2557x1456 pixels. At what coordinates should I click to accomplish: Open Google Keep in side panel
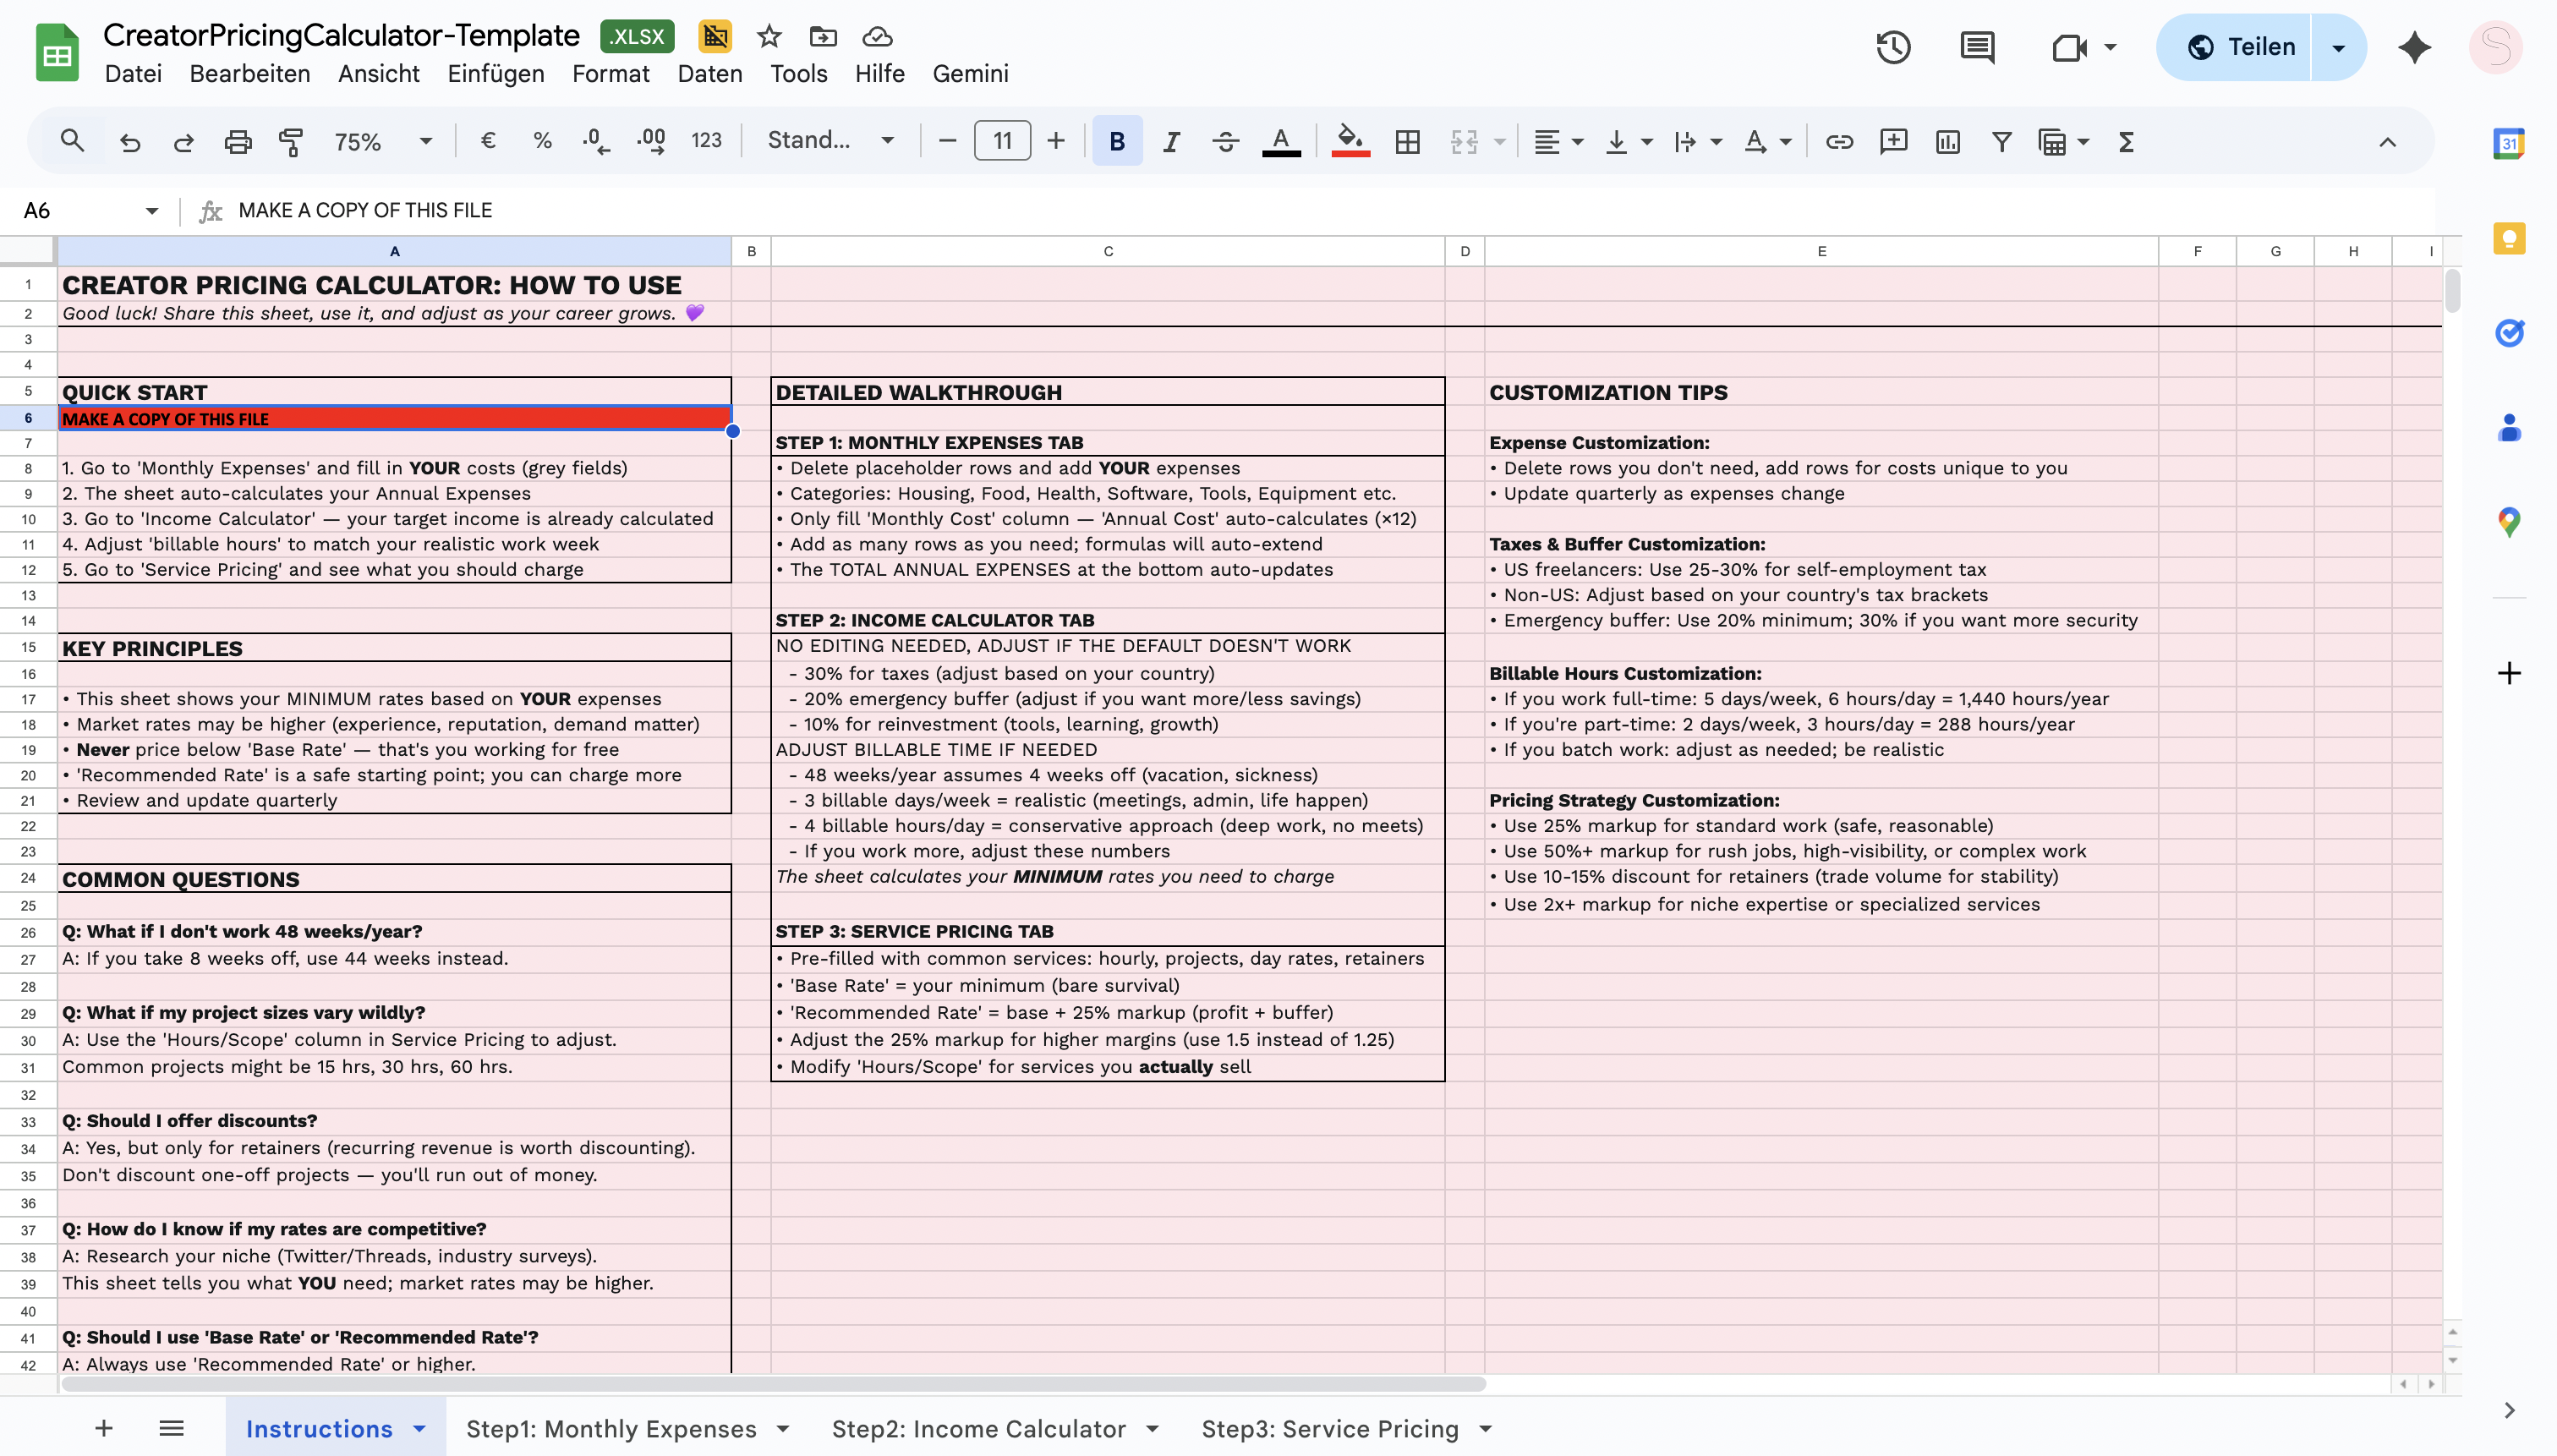pyautogui.click(x=2508, y=238)
